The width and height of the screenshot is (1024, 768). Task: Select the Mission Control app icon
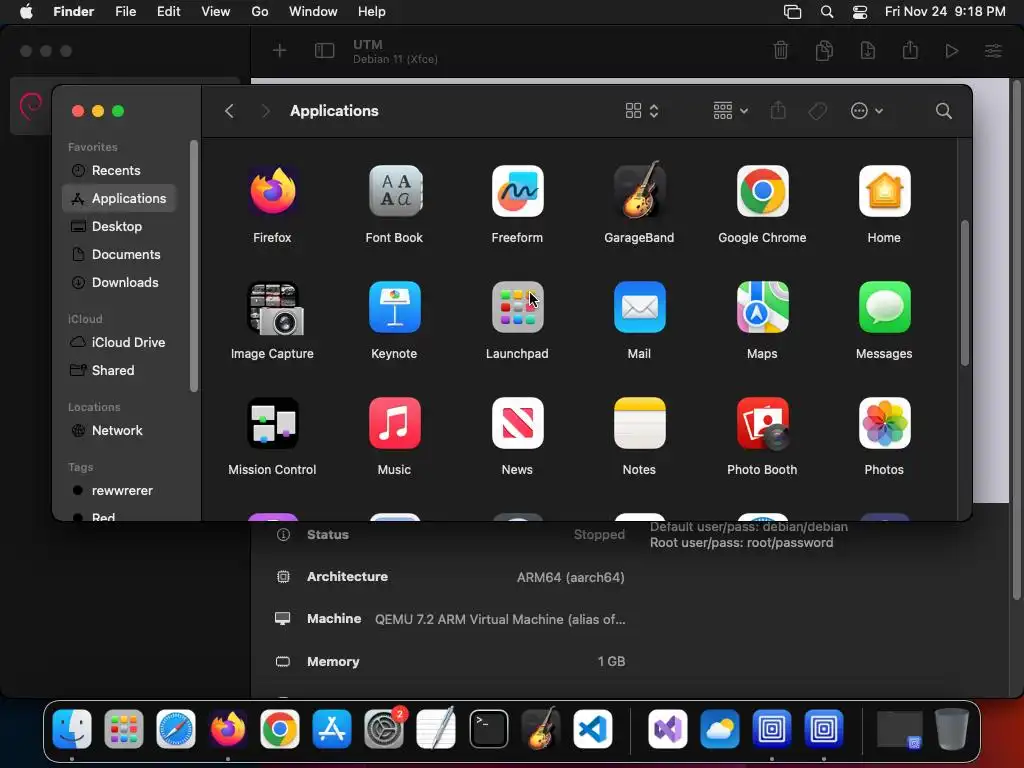pyautogui.click(x=272, y=423)
